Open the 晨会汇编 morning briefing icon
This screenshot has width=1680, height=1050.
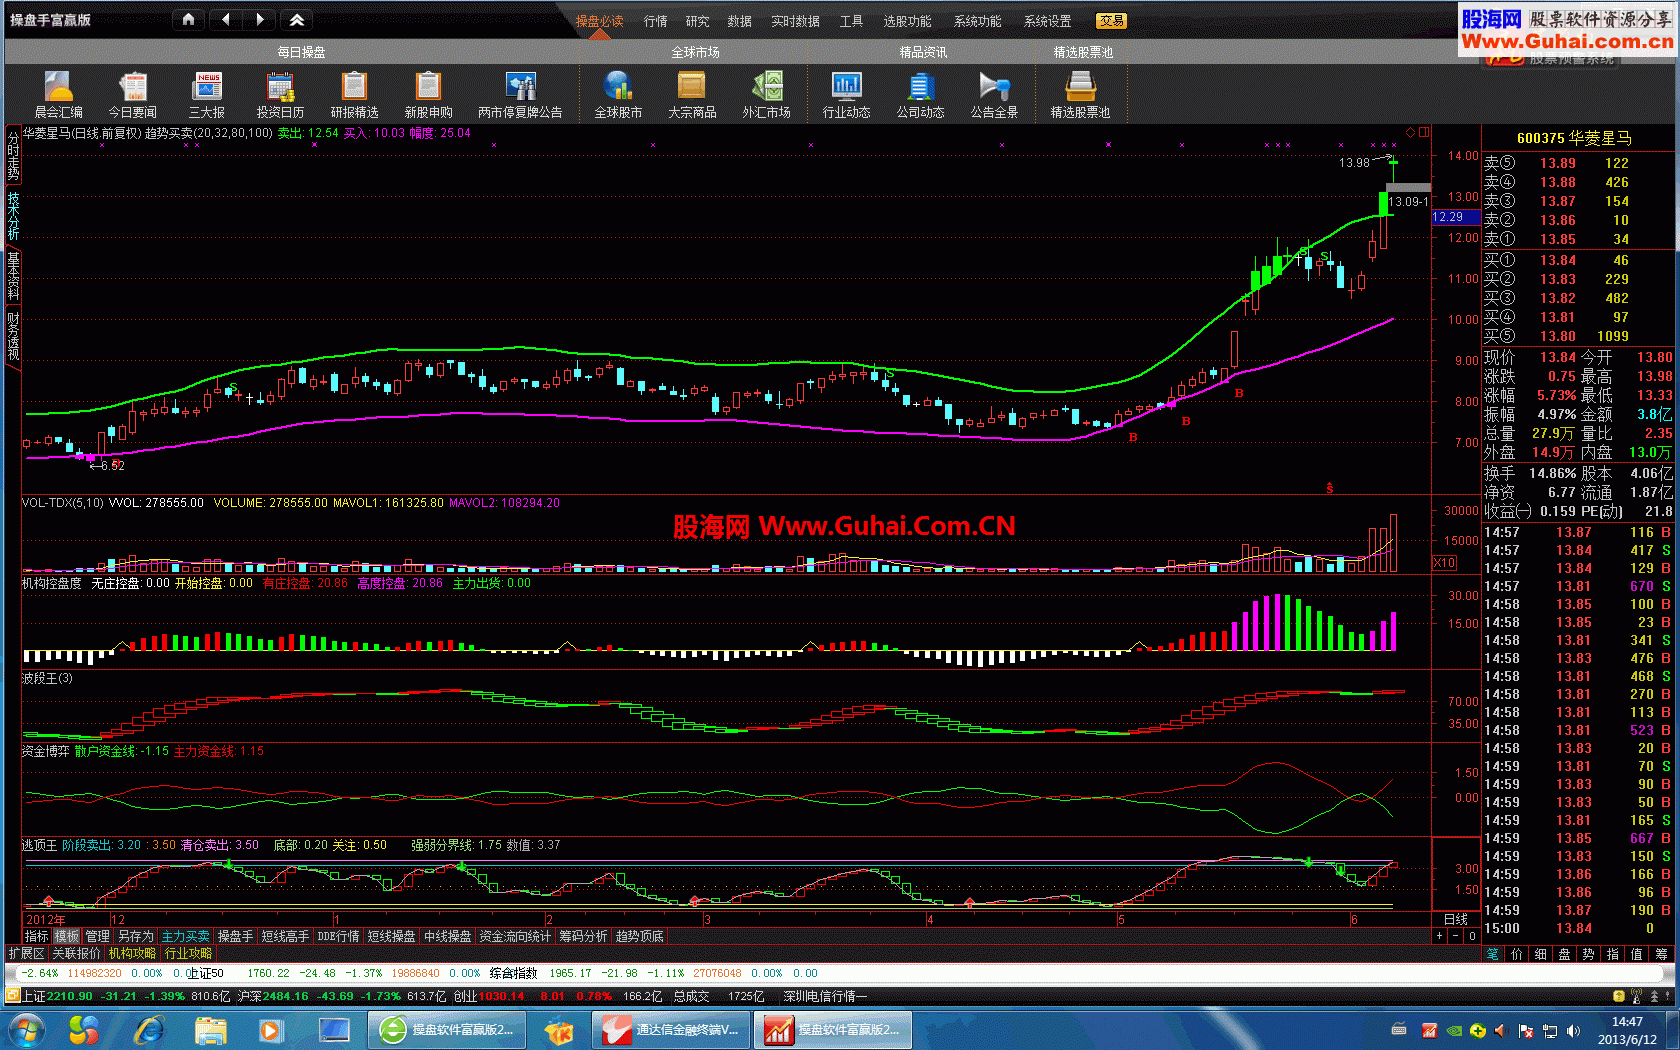pyautogui.click(x=58, y=95)
